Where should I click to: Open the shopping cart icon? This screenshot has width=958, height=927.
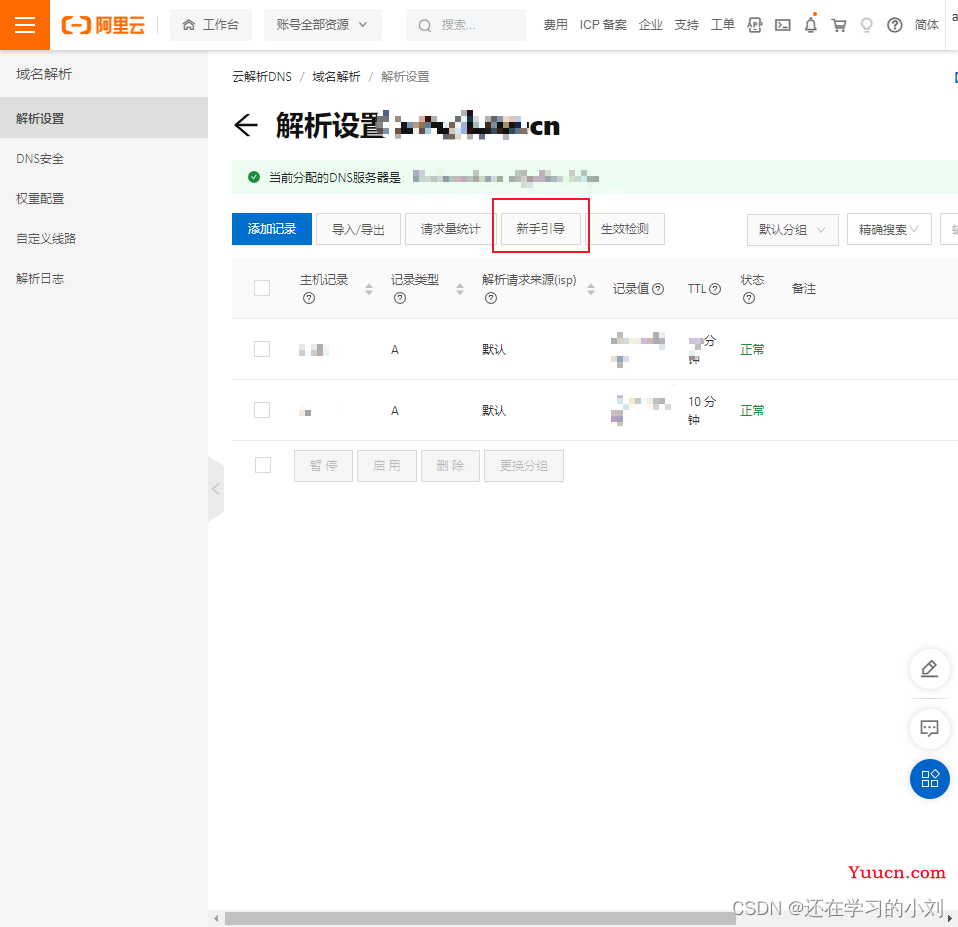click(x=839, y=25)
